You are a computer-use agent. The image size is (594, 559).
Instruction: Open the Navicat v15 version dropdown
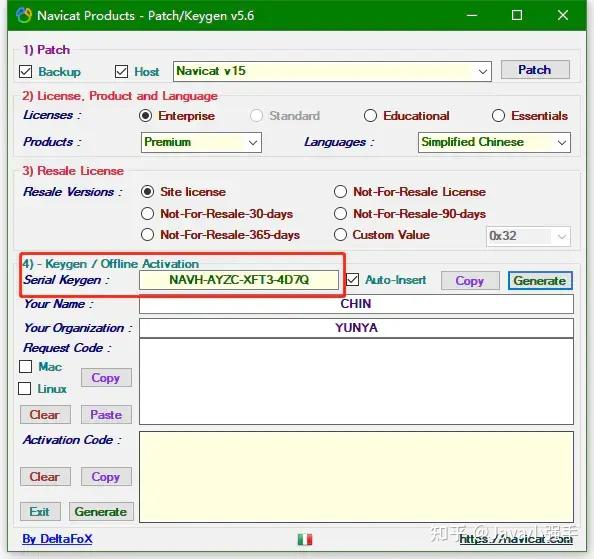332,71
